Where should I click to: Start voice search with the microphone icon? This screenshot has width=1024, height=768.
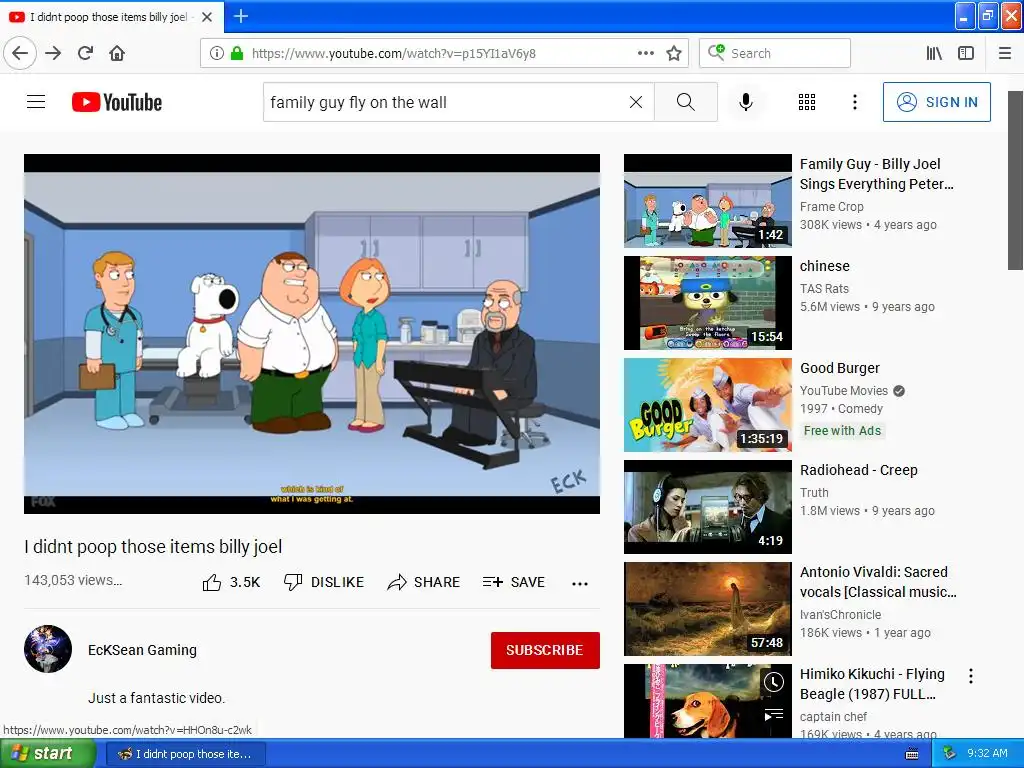point(746,102)
